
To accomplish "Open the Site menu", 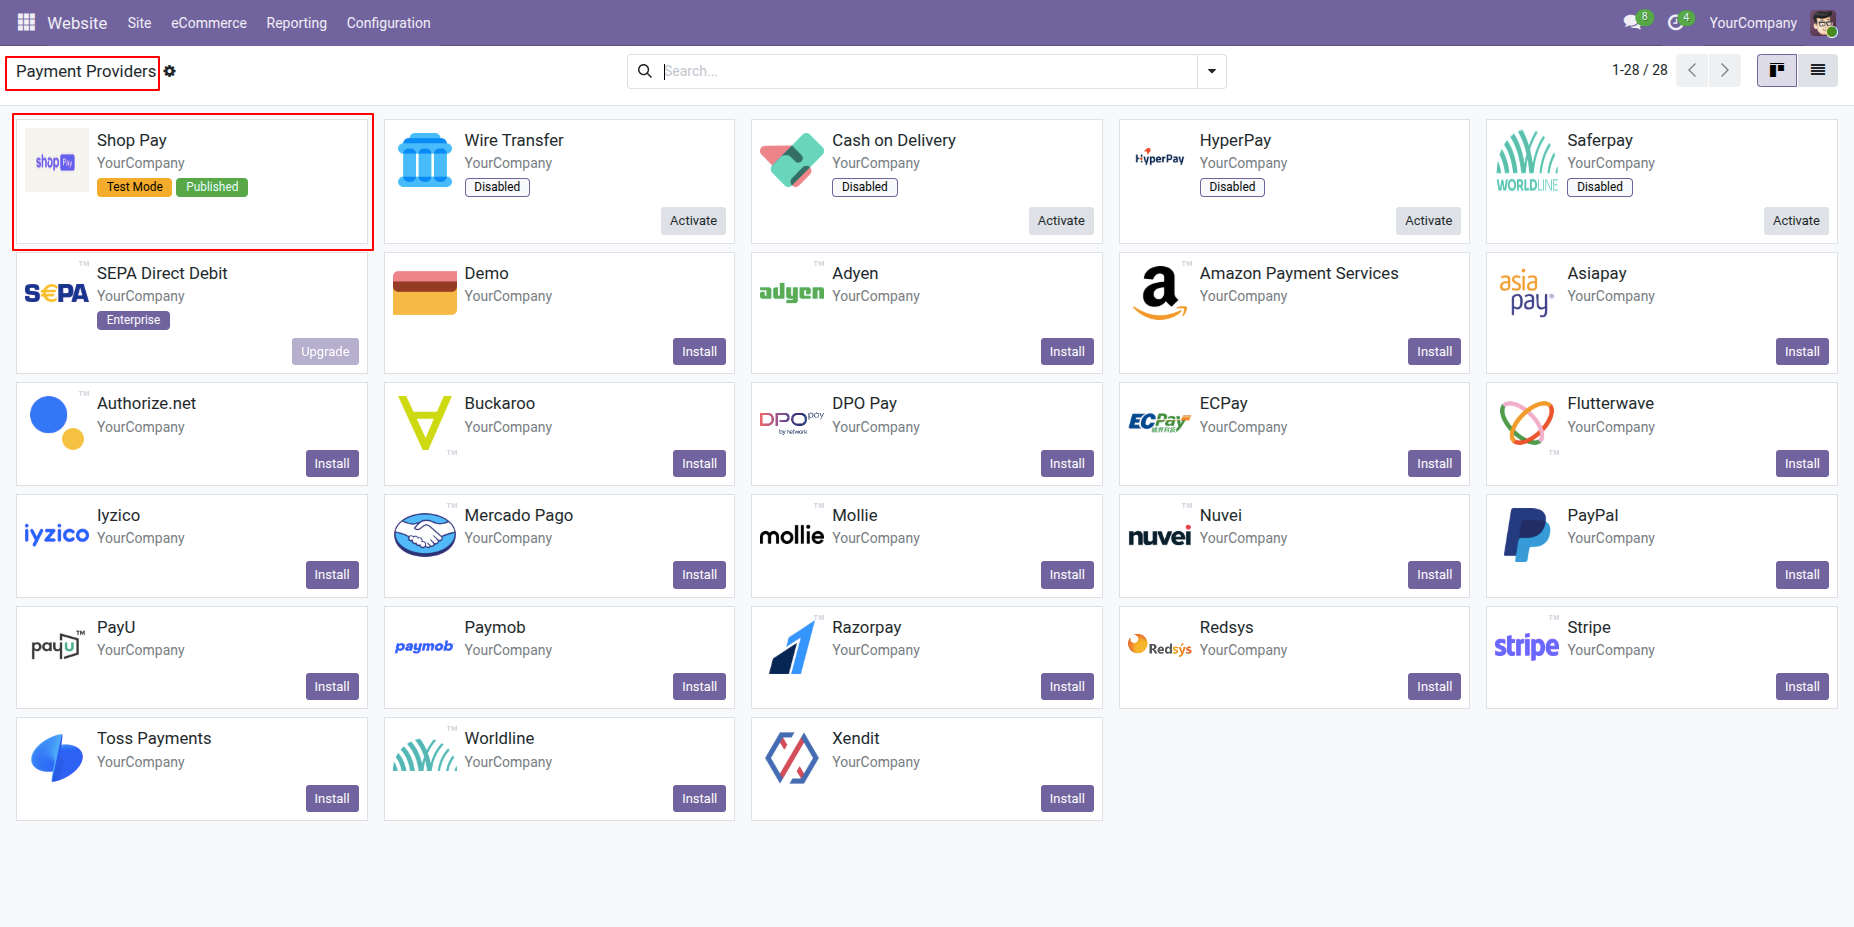I will tap(139, 23).
